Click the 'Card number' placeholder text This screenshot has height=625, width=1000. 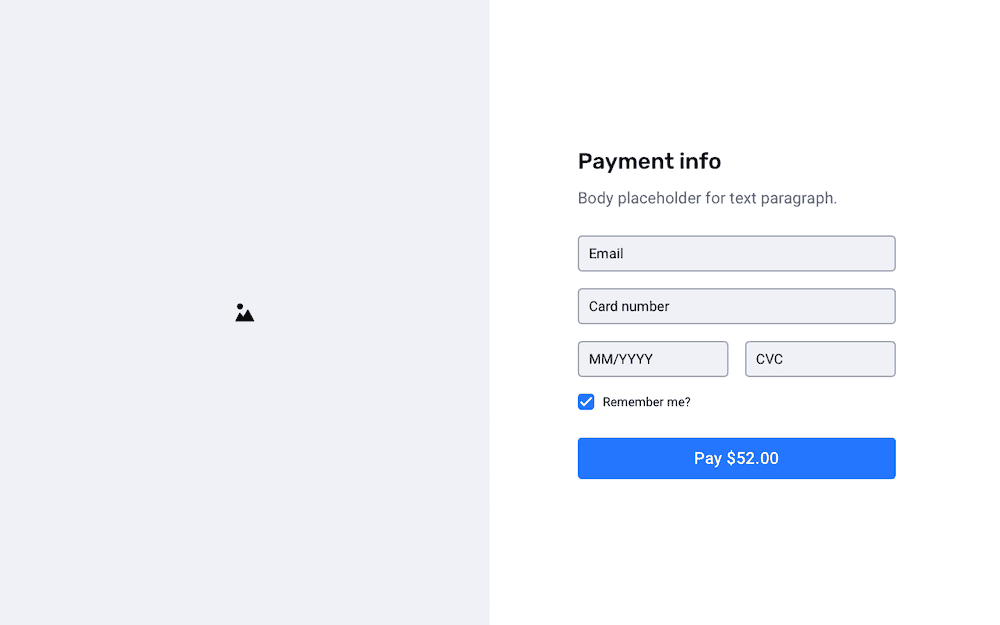pyautogui.click(x=629, y=306)
